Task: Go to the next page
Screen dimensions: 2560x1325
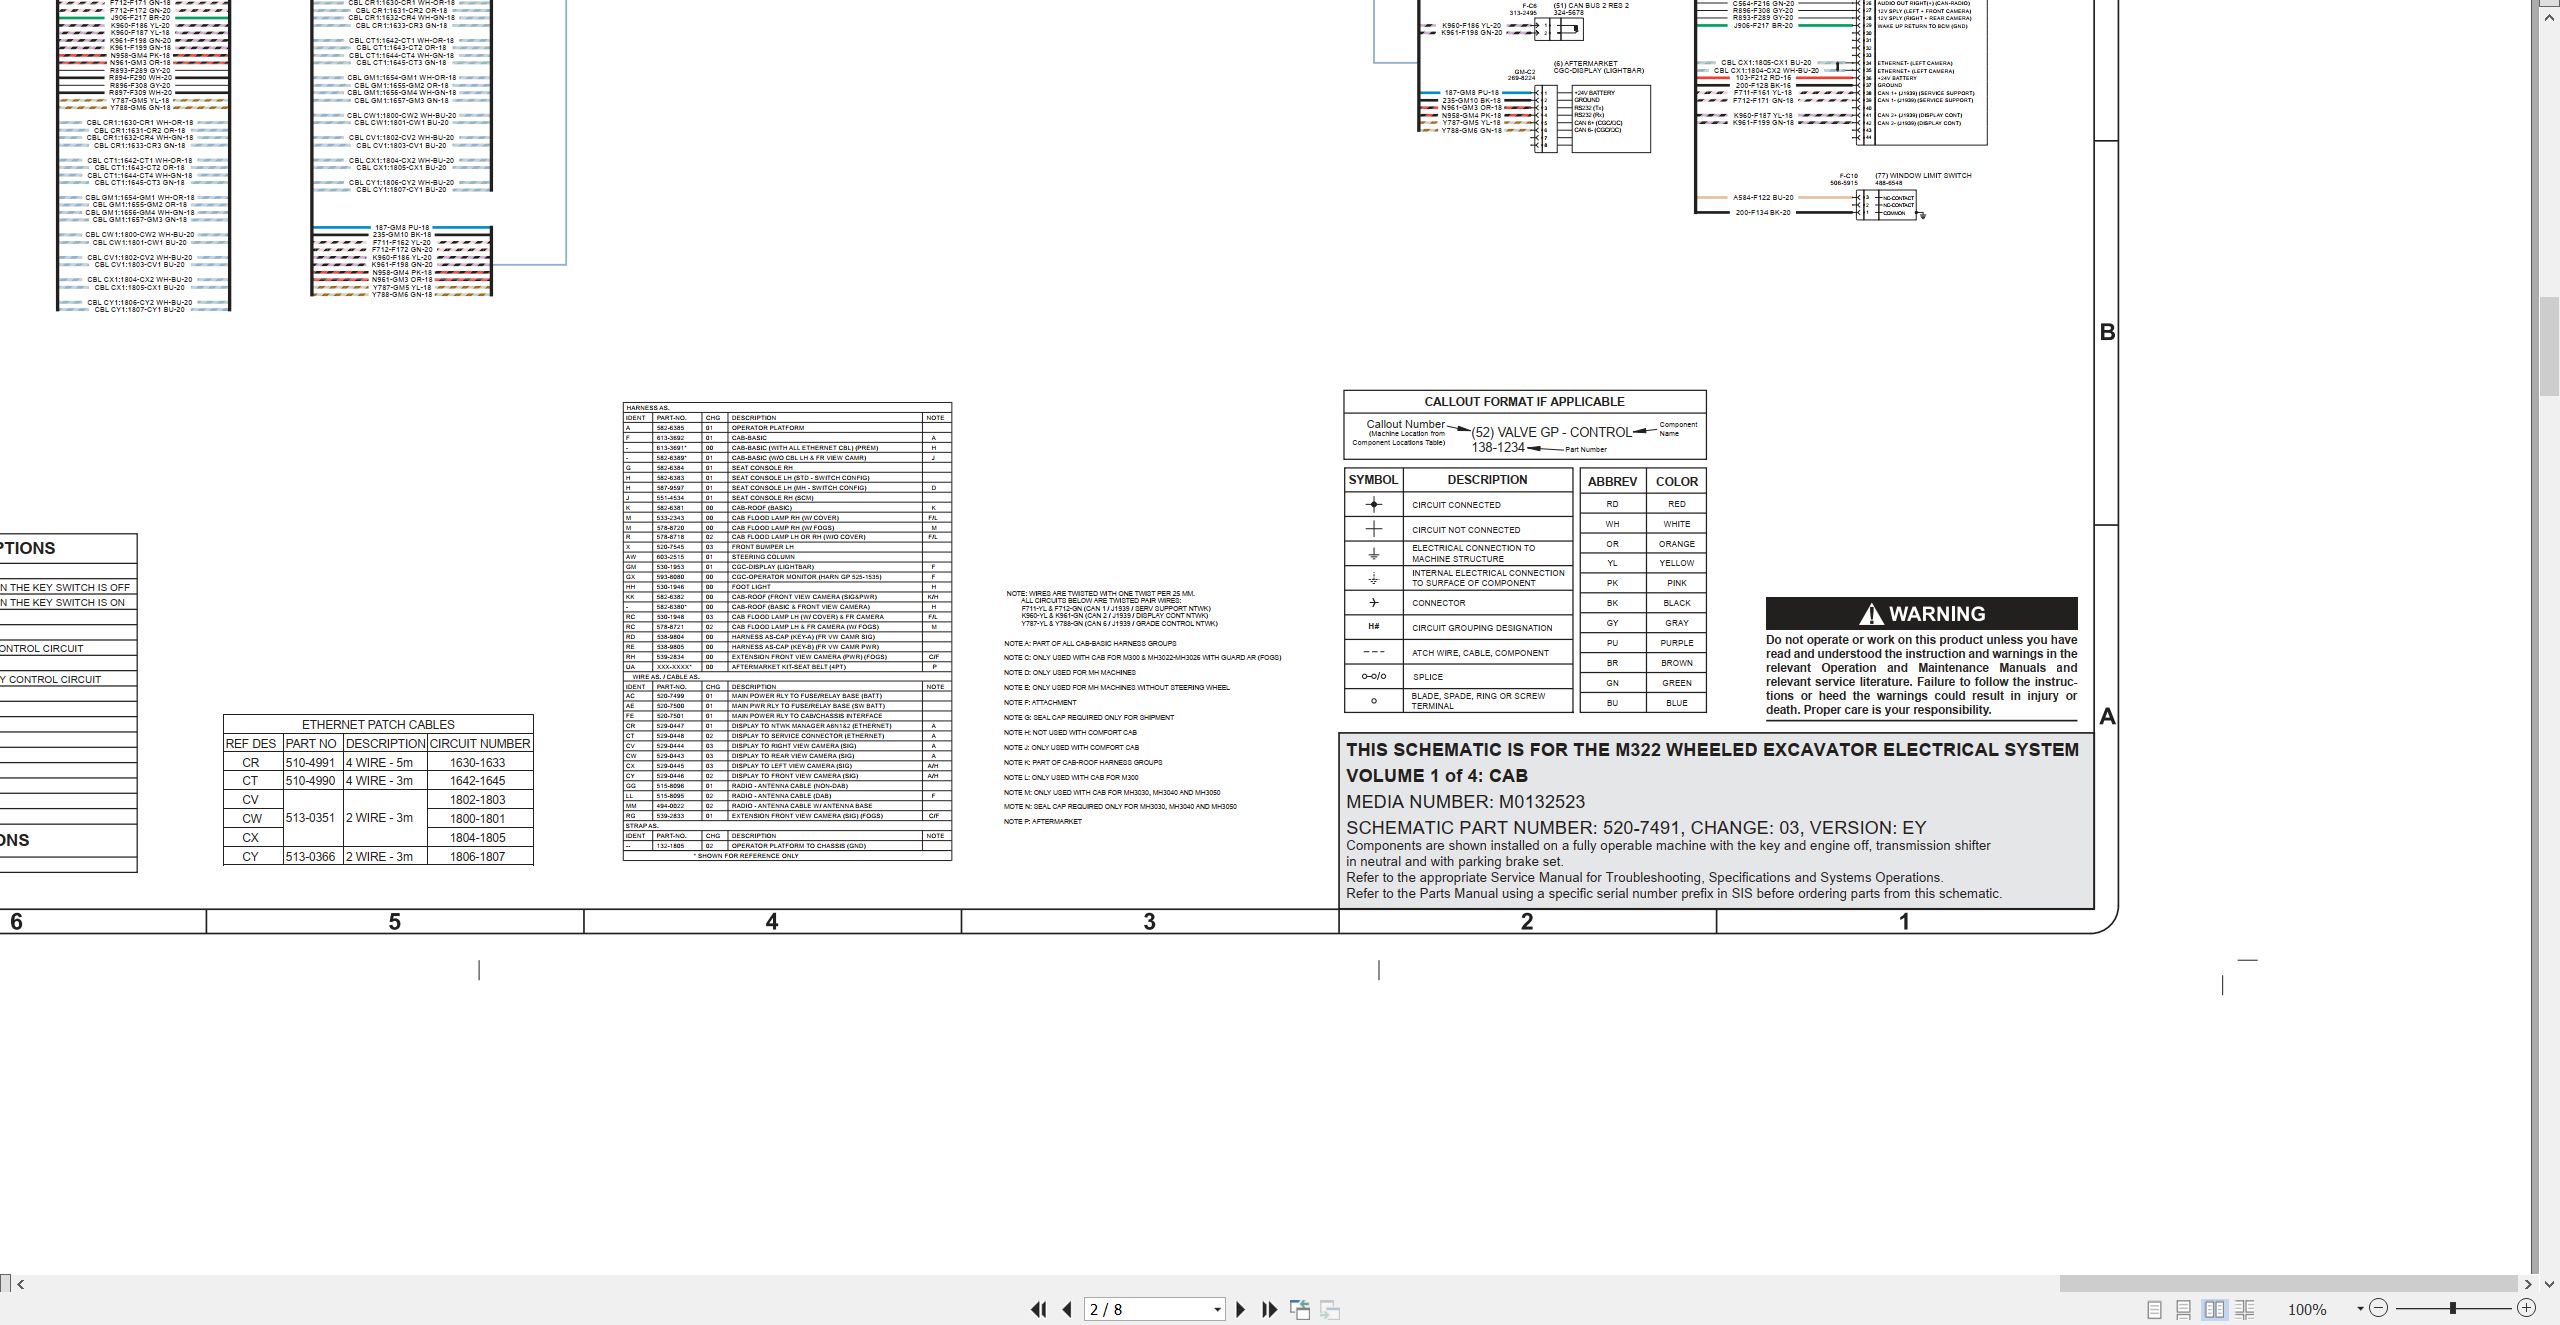Action: pyautogui.click(x=1241, y=1309)
